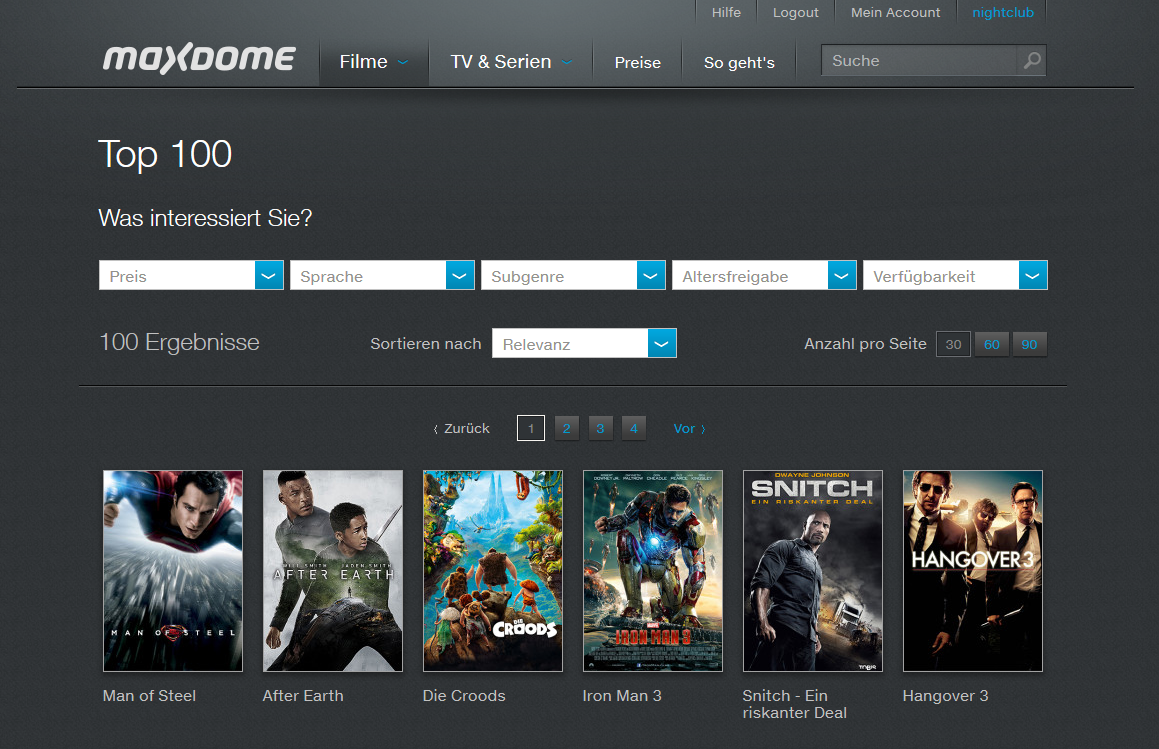Expand the Altersfreigabe filter dropdown
1159x749 pixels.
pos(764,276)
